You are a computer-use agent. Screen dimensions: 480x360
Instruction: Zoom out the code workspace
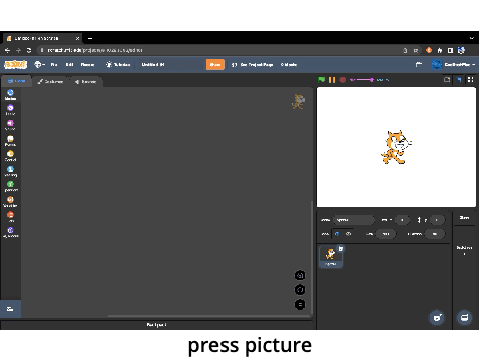click(300, 290)
